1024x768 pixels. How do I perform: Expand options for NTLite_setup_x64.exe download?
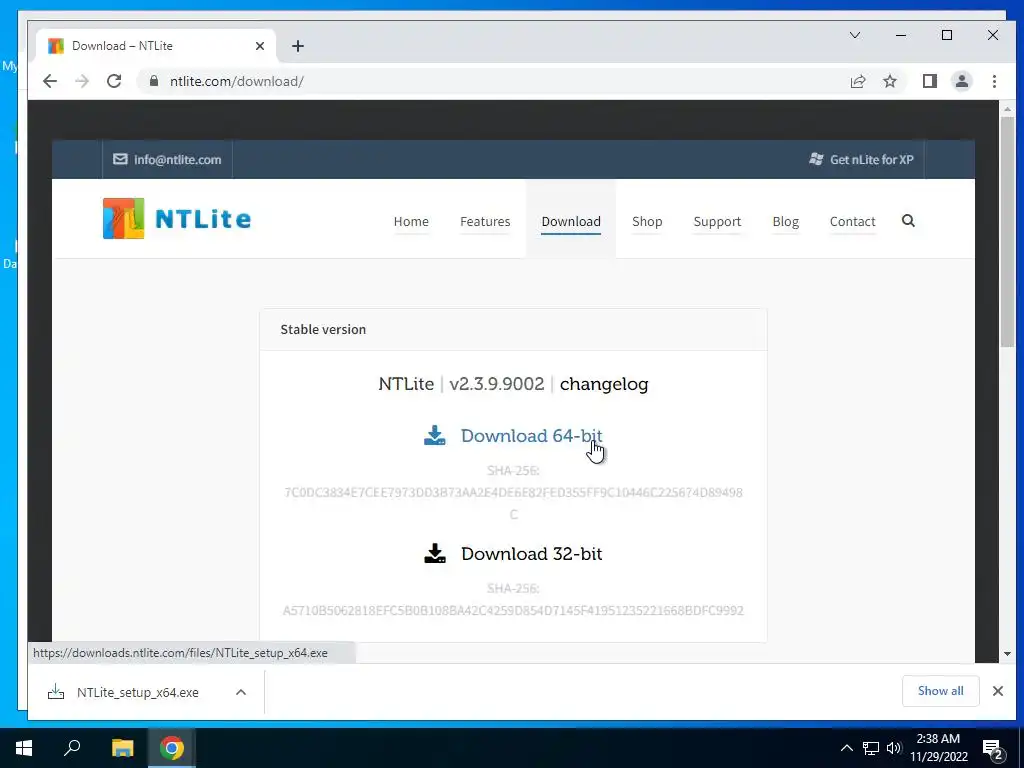[241, 692]
